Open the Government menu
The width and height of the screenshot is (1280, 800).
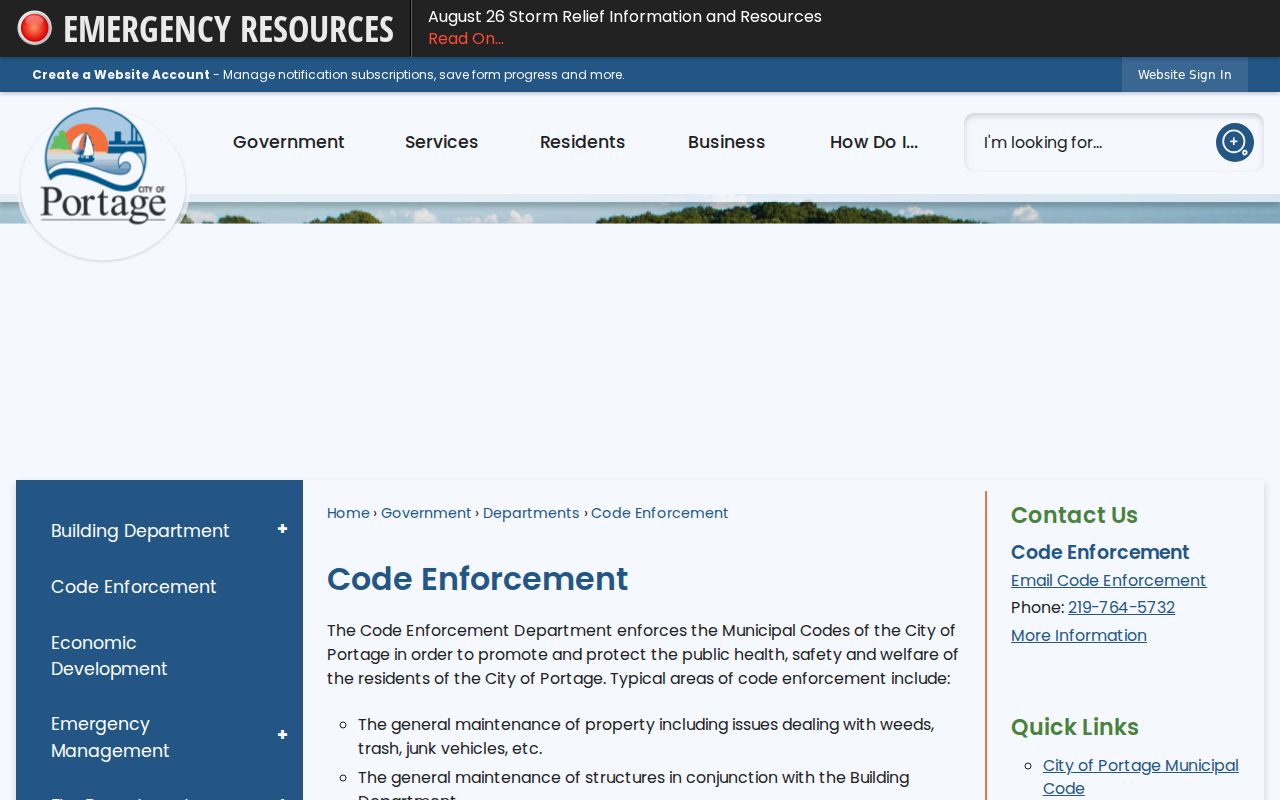point(289,142)
